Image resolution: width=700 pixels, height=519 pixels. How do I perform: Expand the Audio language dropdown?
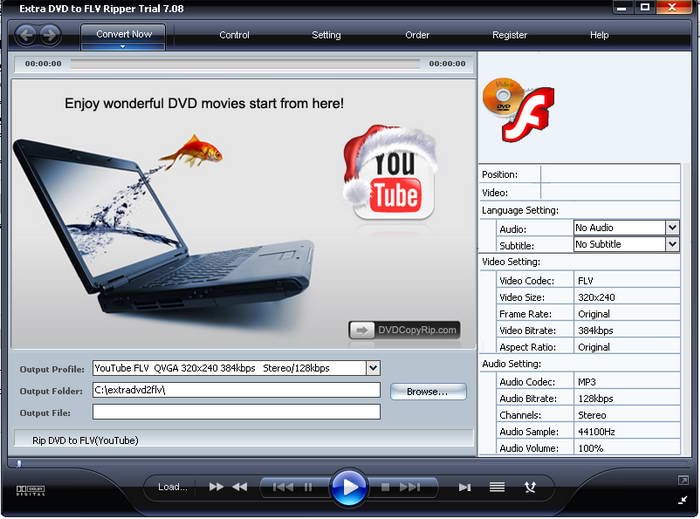(672, 228)
